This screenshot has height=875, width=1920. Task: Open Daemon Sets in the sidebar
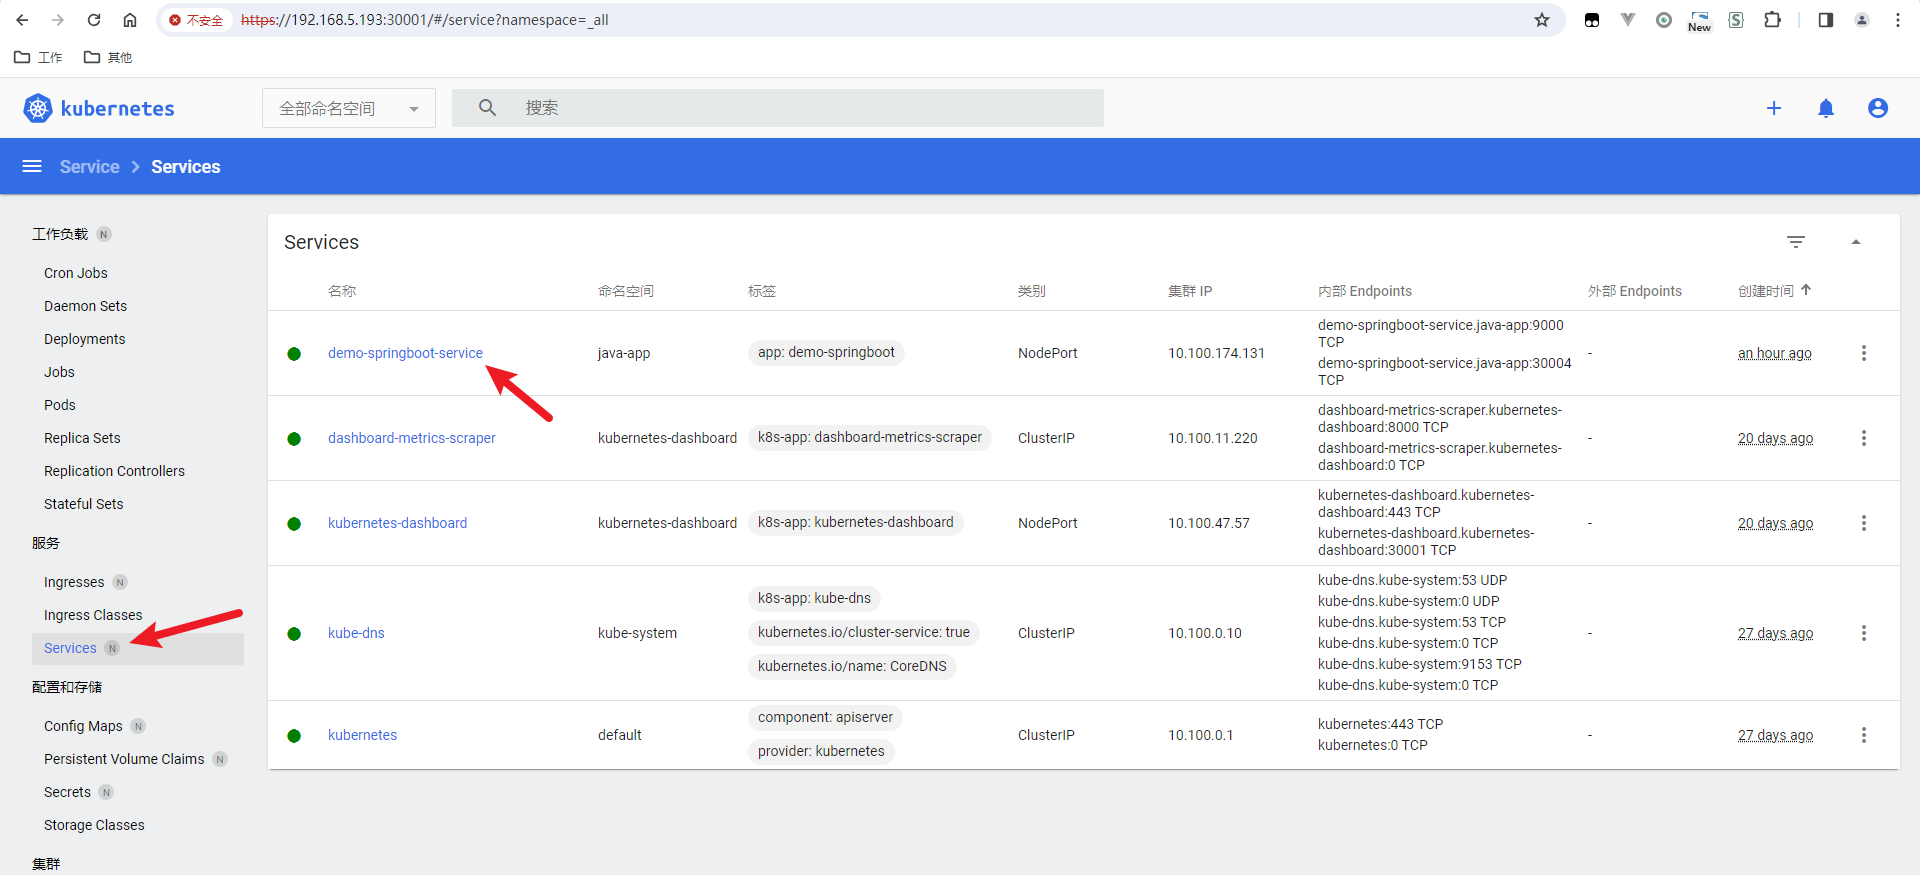[86, 306]
